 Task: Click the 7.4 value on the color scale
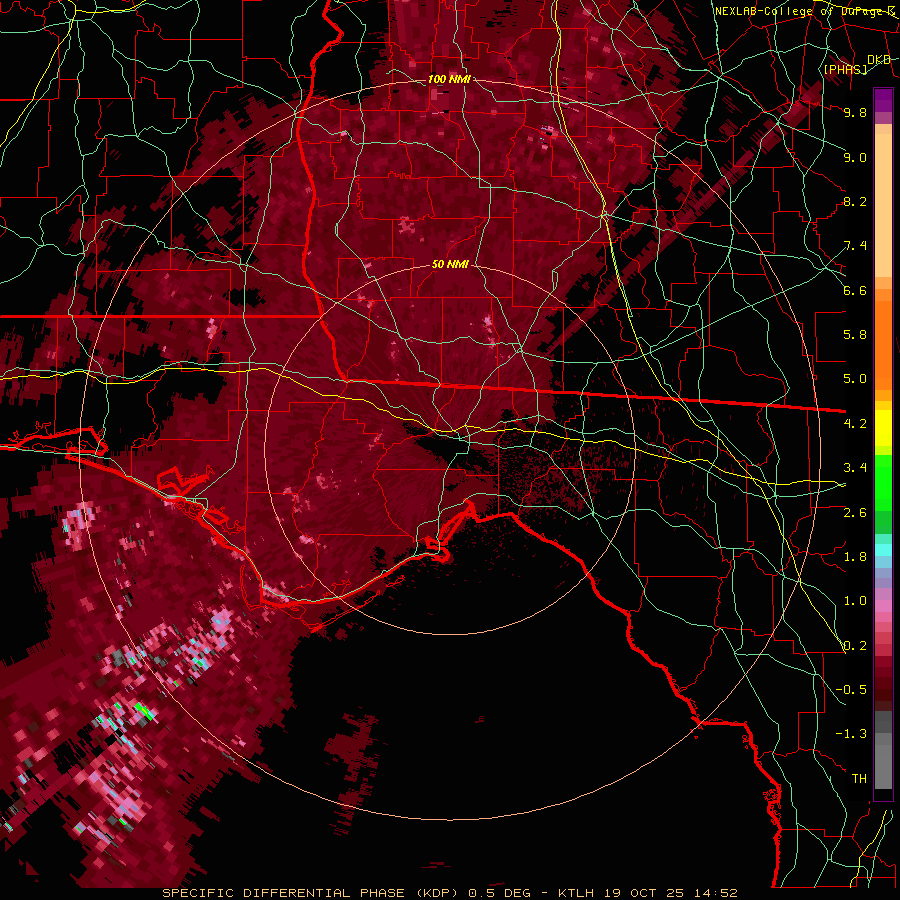(855, 246)
